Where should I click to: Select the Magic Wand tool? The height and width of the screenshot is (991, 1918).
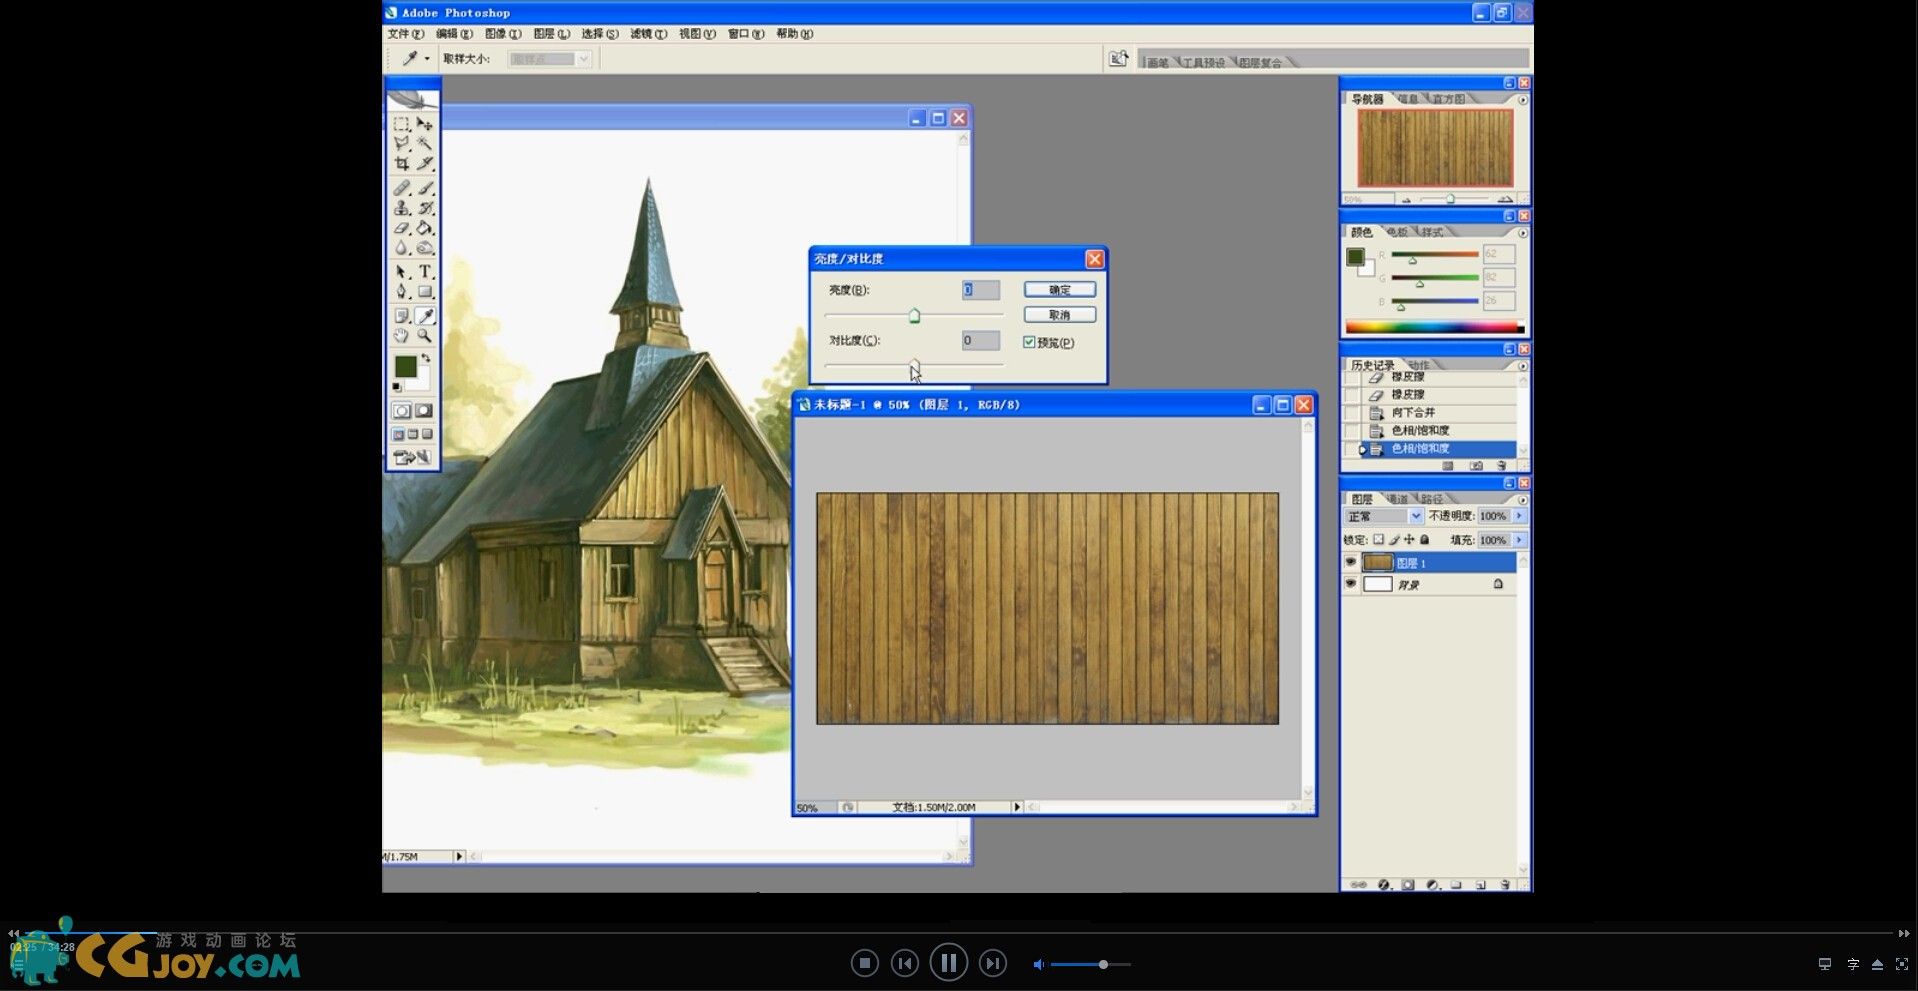coord(425,144)
